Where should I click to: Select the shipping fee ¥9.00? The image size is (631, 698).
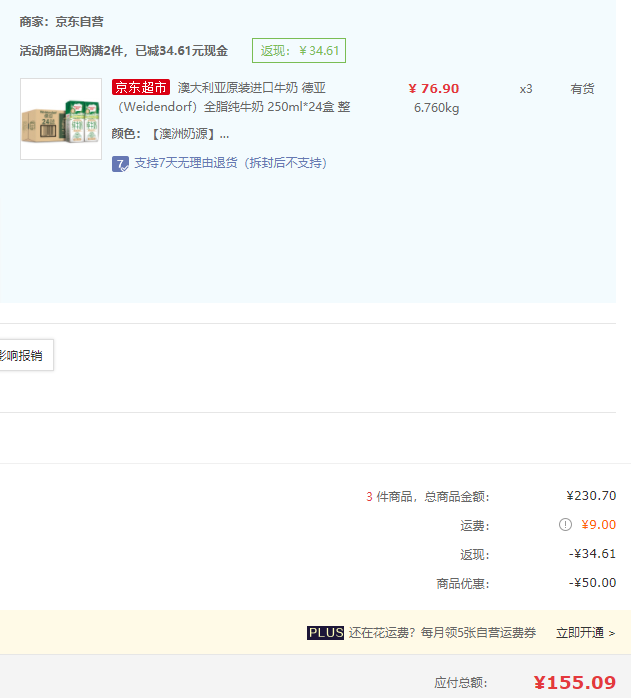click(x=598, y=524)
